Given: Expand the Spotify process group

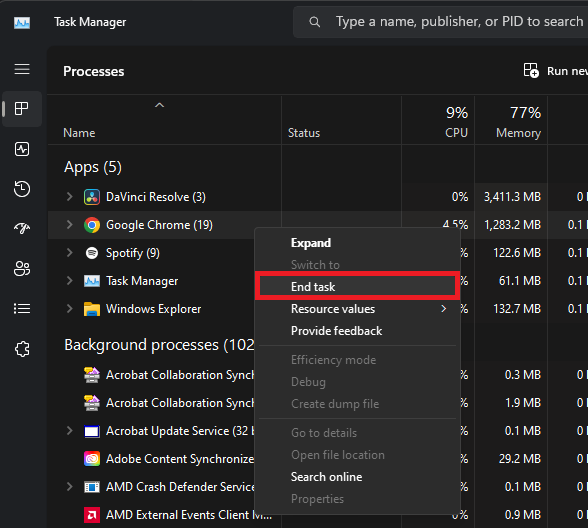Looking at the screenshot, I should [69, 253].
